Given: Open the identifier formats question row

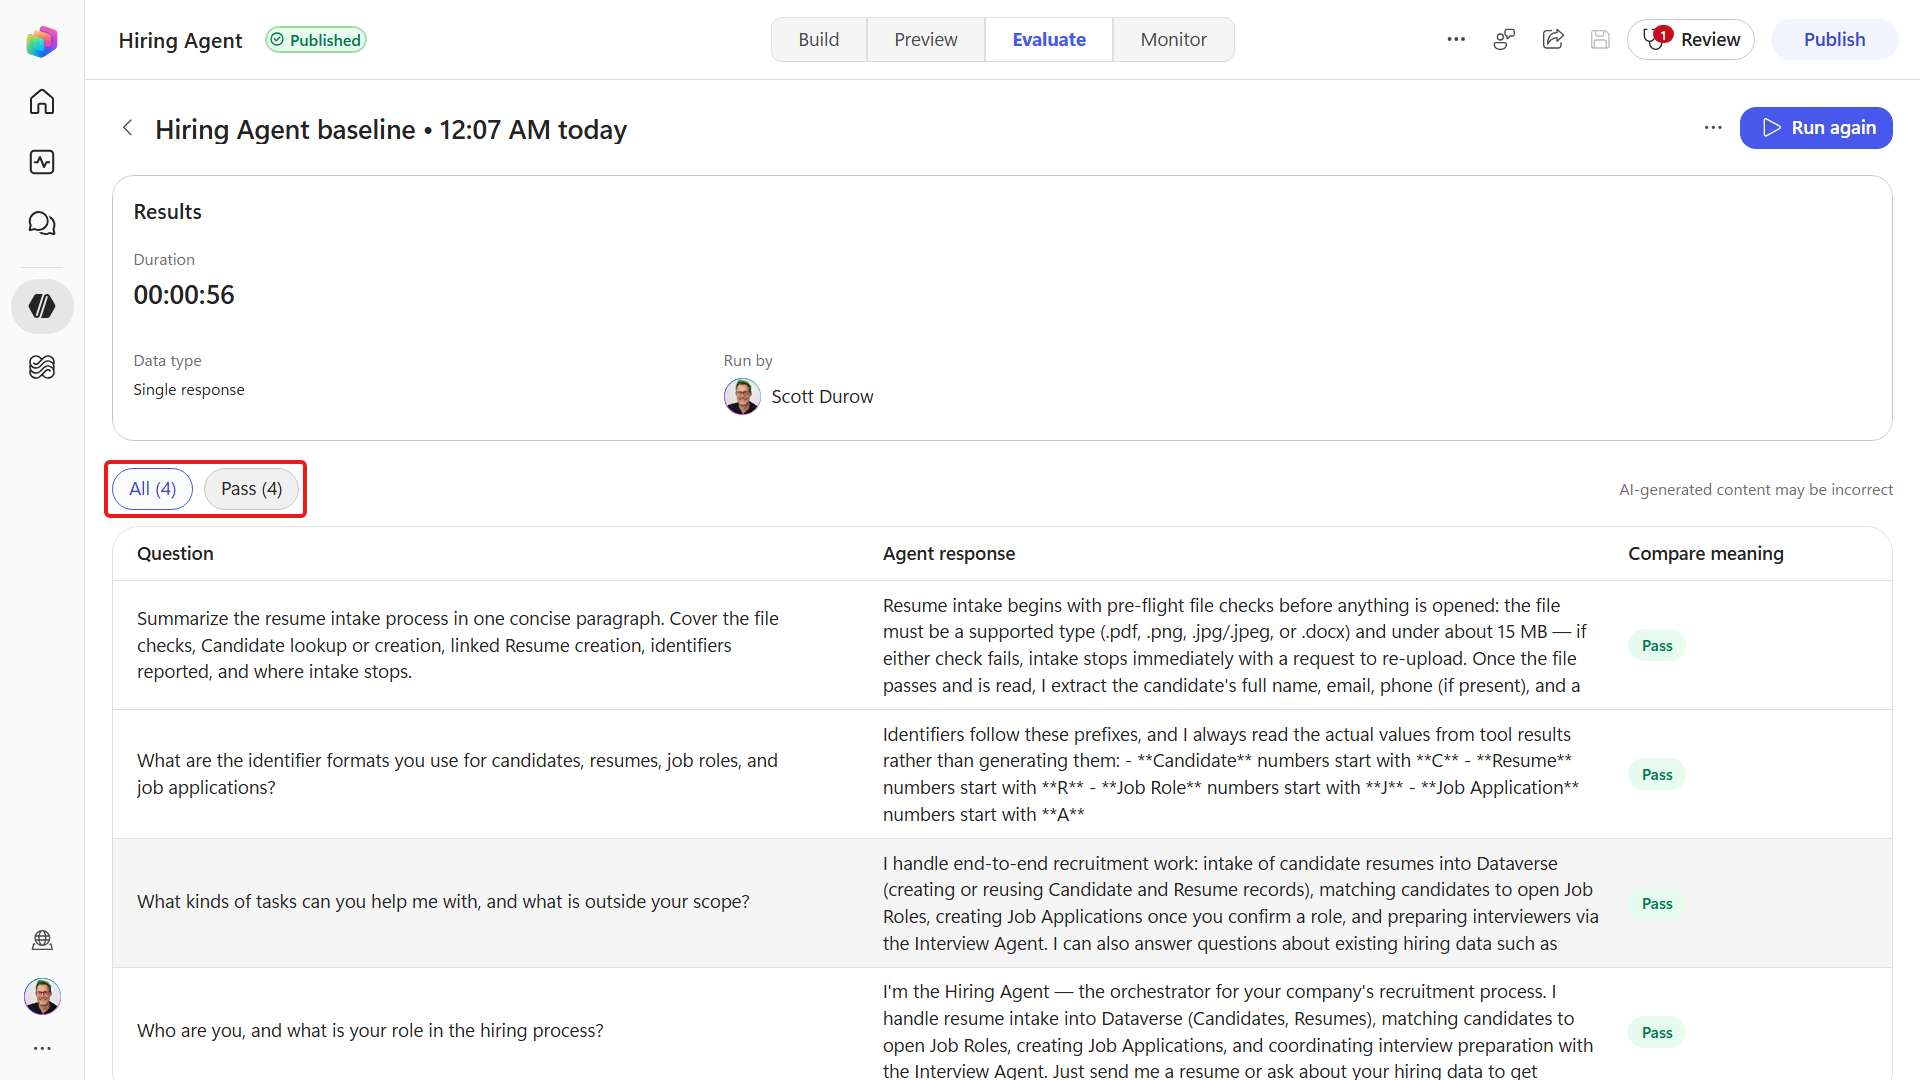Looking at the screenshot, I should (x=1002, y=774).
